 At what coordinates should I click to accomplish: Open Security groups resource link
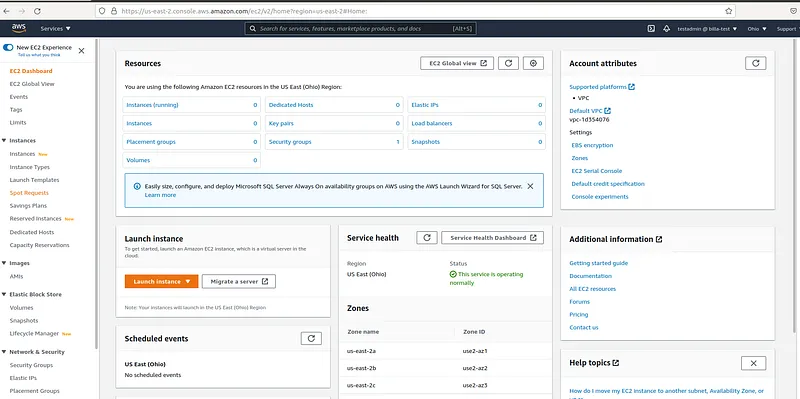pyautogui.click(x=290, y=142)
